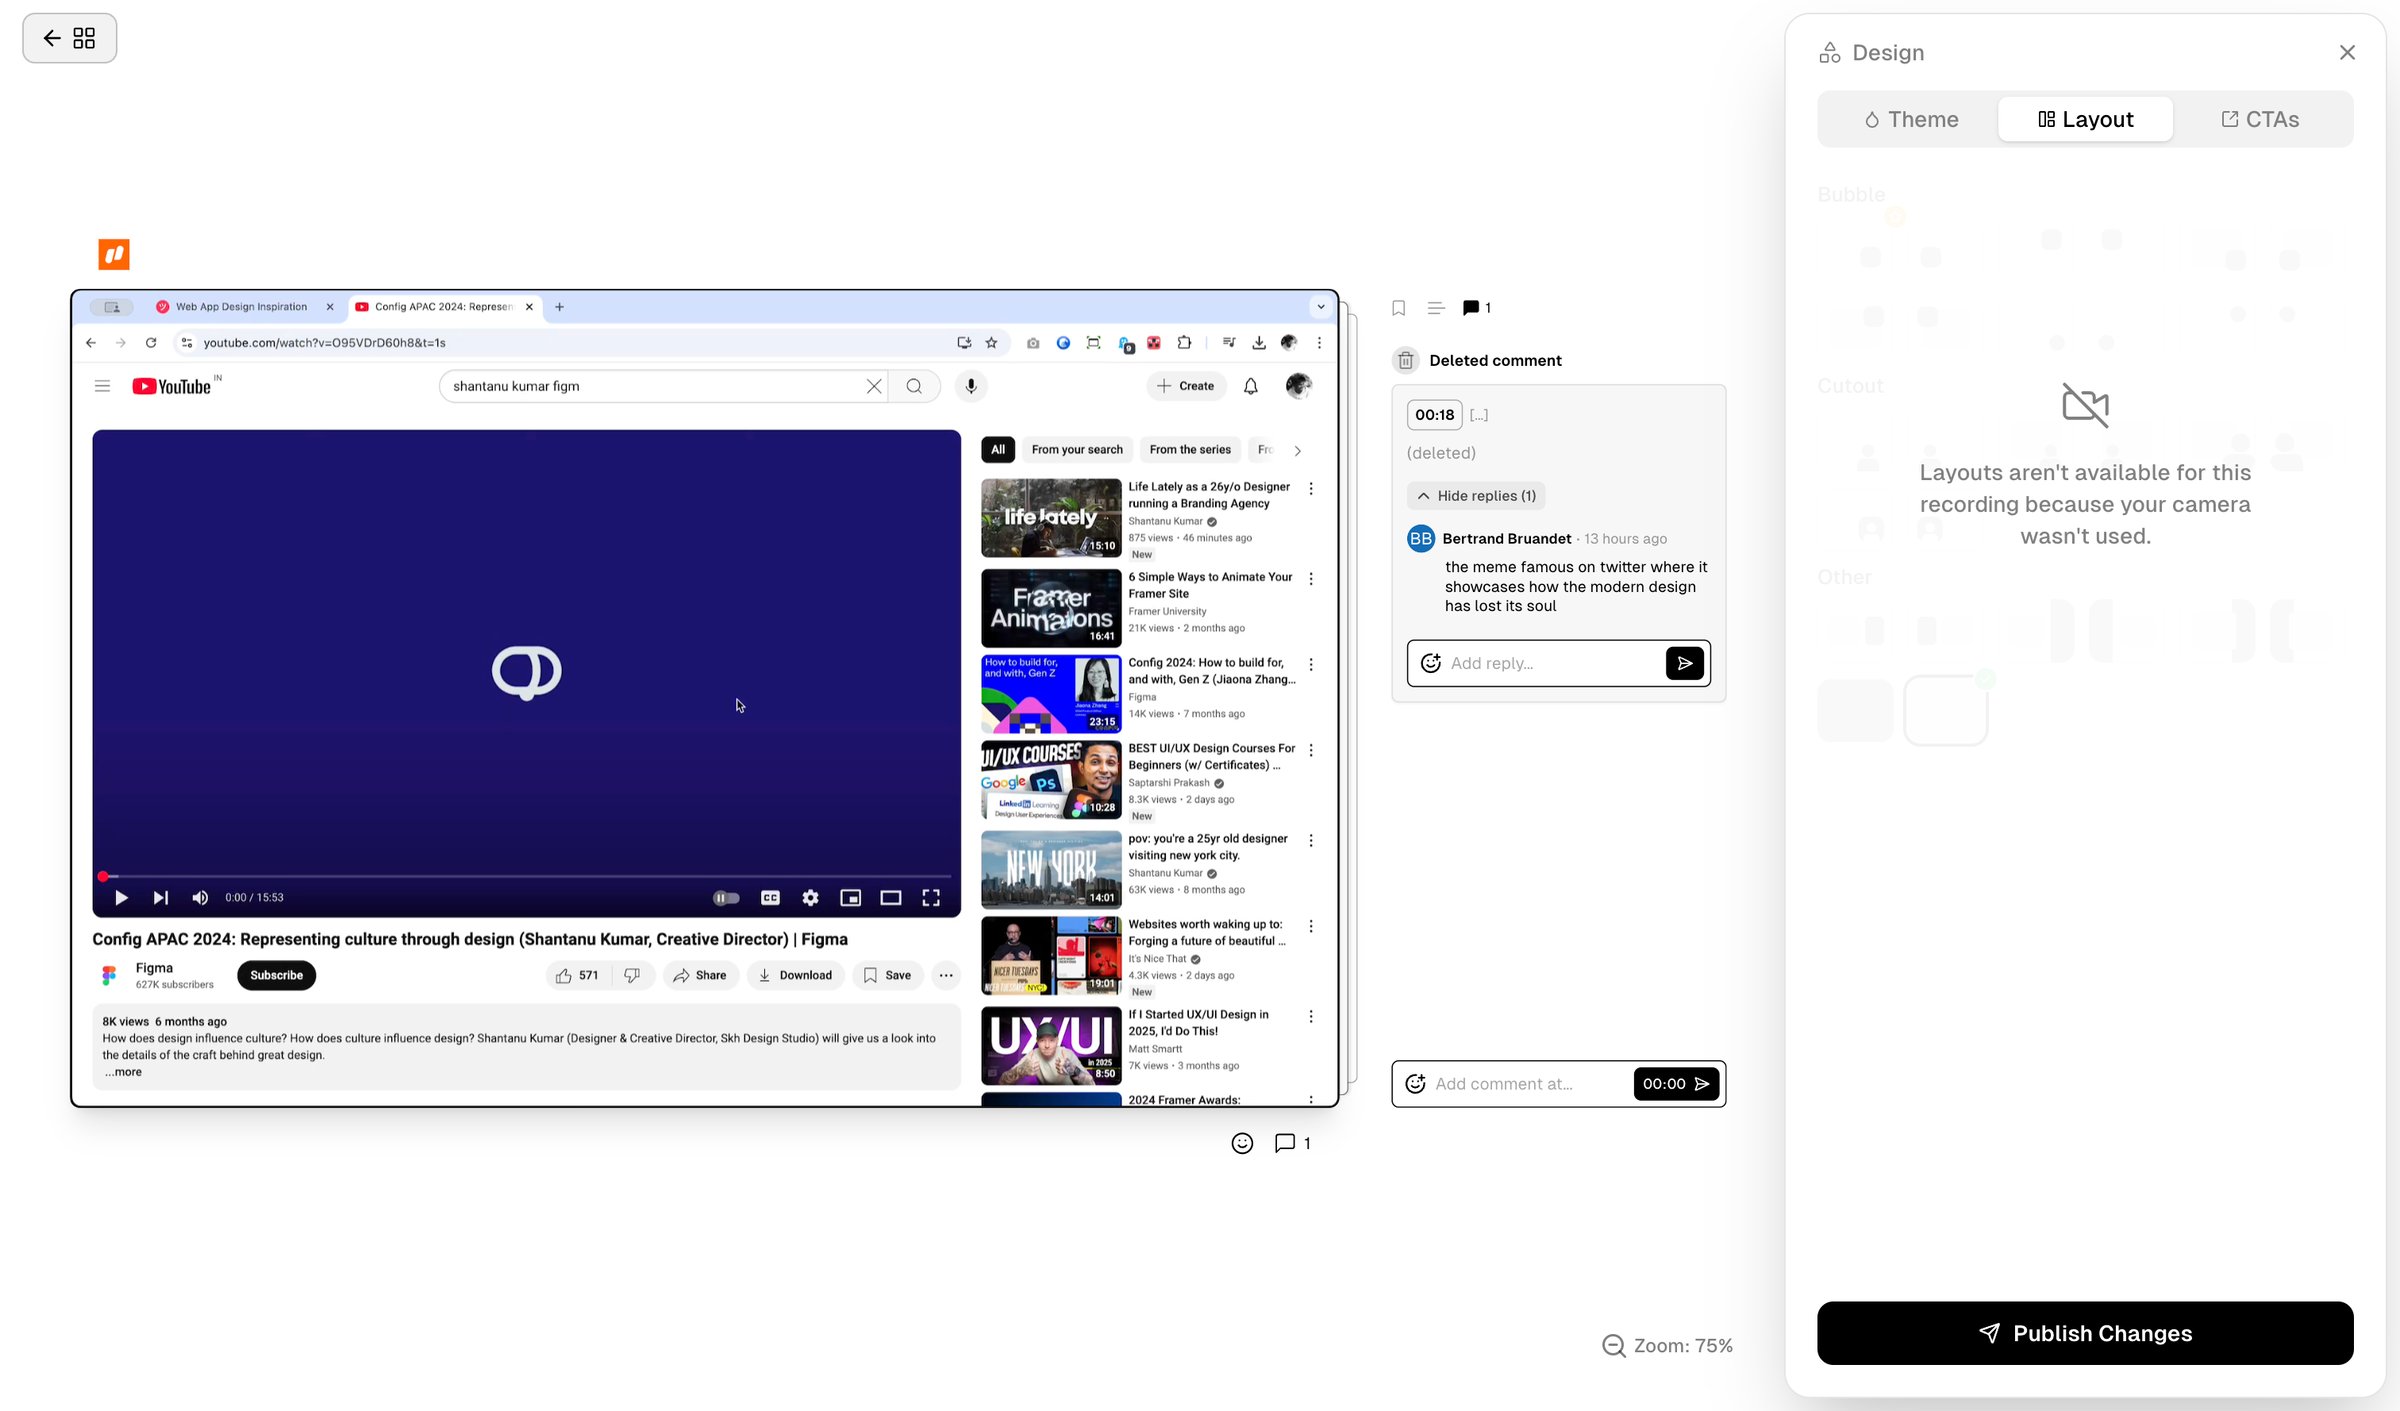Open emoji picker in the comment box
This screenshot has height=1411, width=2400.
pos(1416,1084)
